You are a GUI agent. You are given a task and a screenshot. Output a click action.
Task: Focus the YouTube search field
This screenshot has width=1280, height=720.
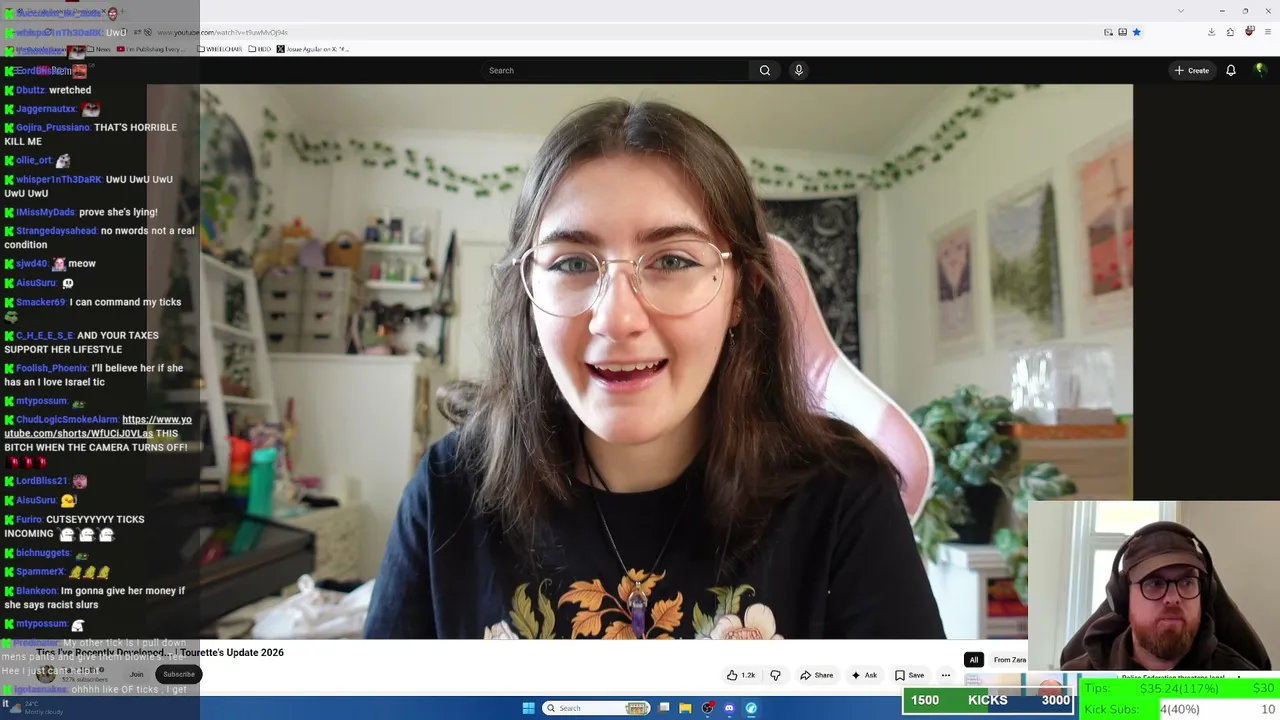615,70
